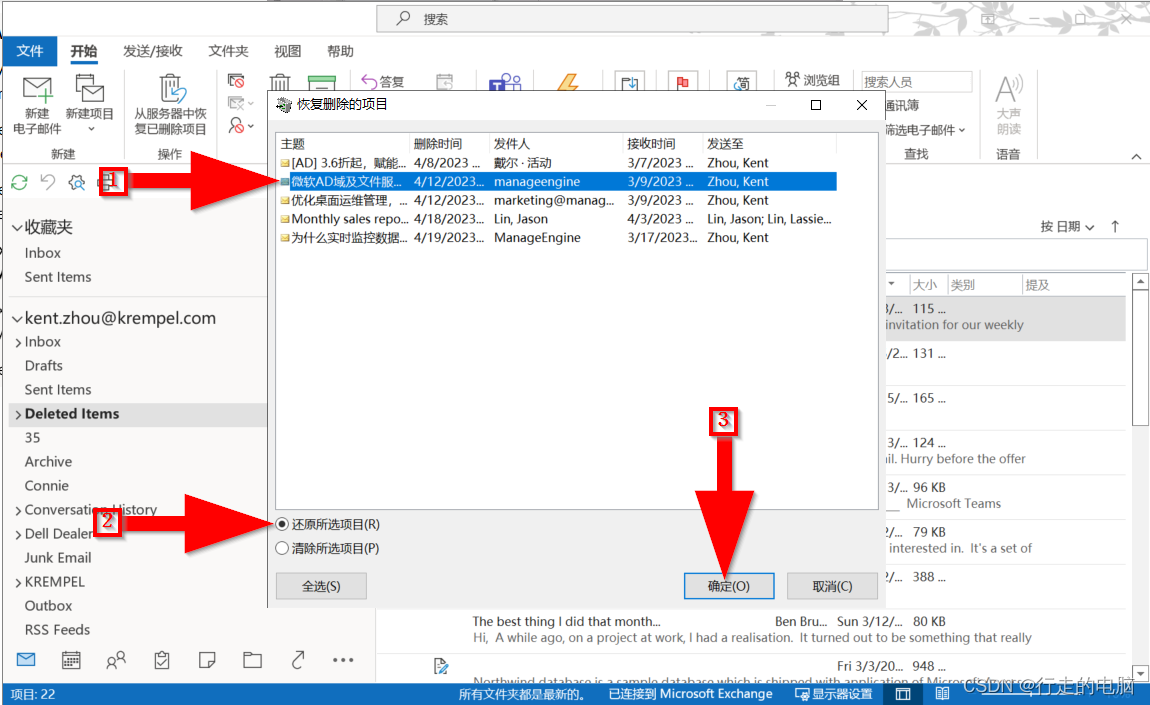
Task: Expand the Conversation History folder
Action: pos(18,511)
